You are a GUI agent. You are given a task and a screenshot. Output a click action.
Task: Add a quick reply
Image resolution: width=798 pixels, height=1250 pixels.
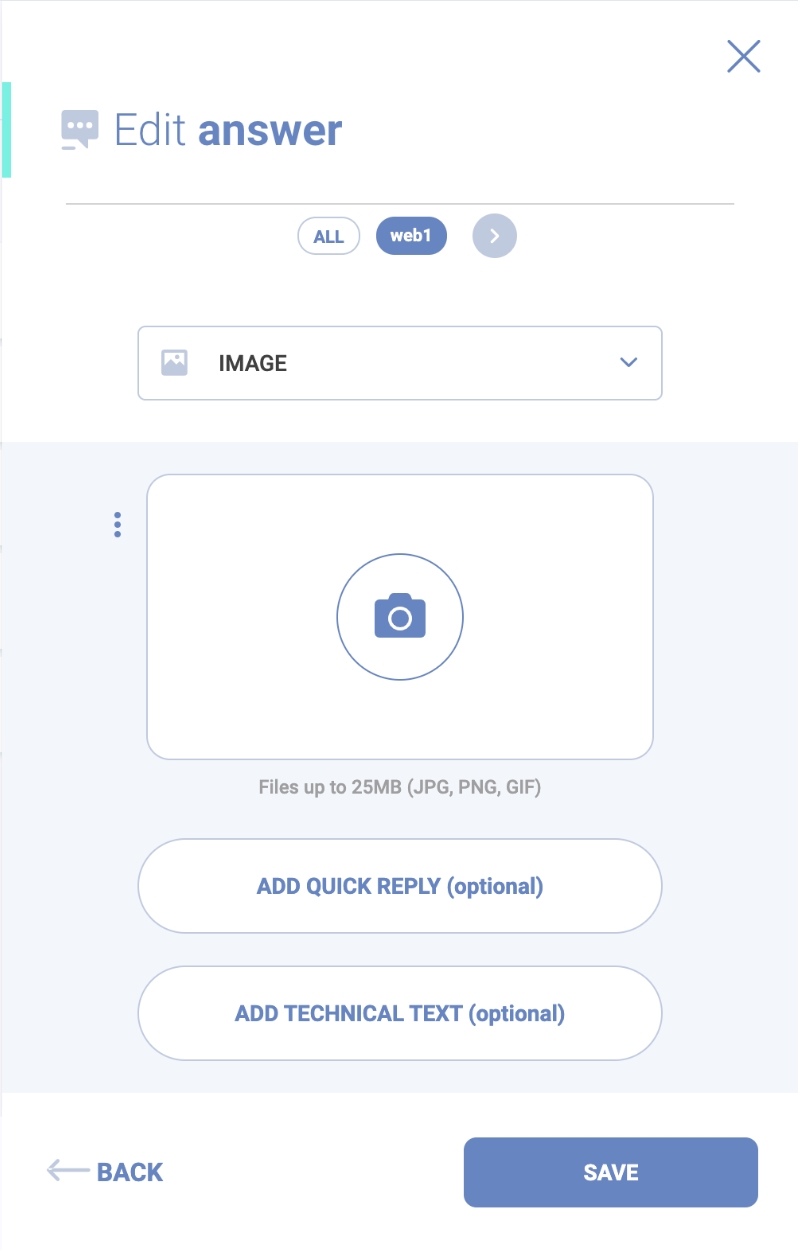click(399, 886)
